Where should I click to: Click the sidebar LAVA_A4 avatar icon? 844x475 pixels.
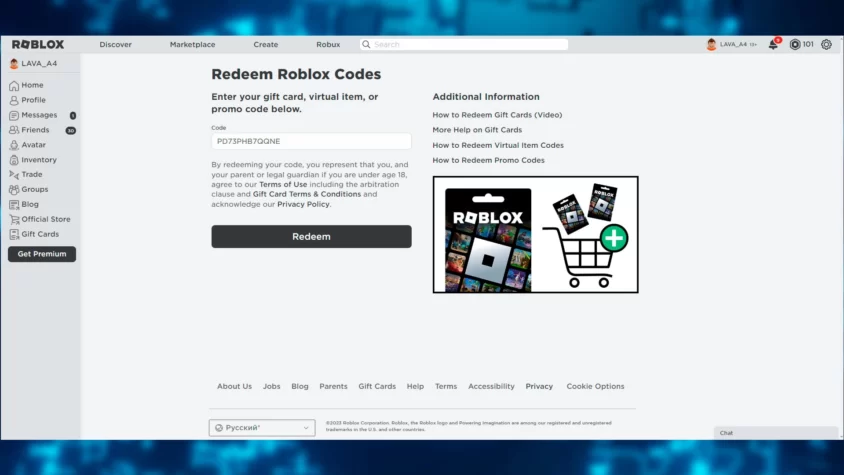pyautogui.click(x=14, y=64)
